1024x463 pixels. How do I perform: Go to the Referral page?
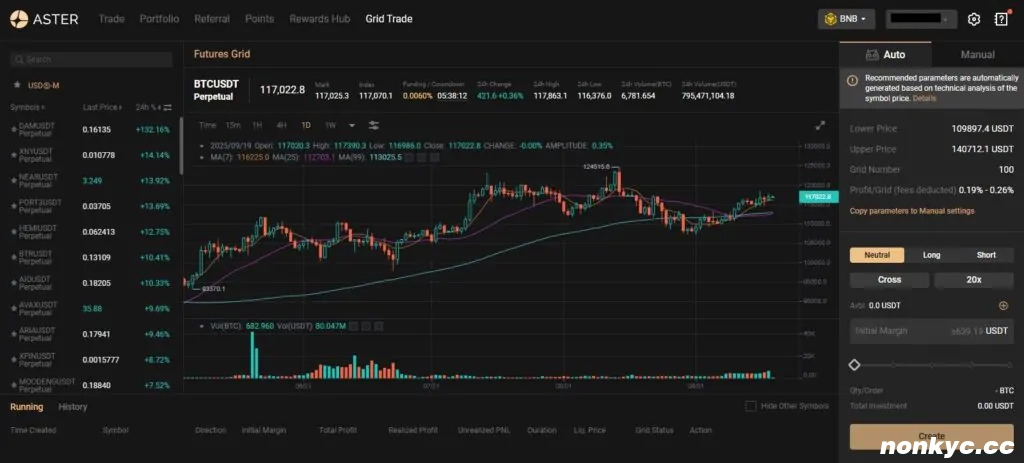[x=212, y=19]
